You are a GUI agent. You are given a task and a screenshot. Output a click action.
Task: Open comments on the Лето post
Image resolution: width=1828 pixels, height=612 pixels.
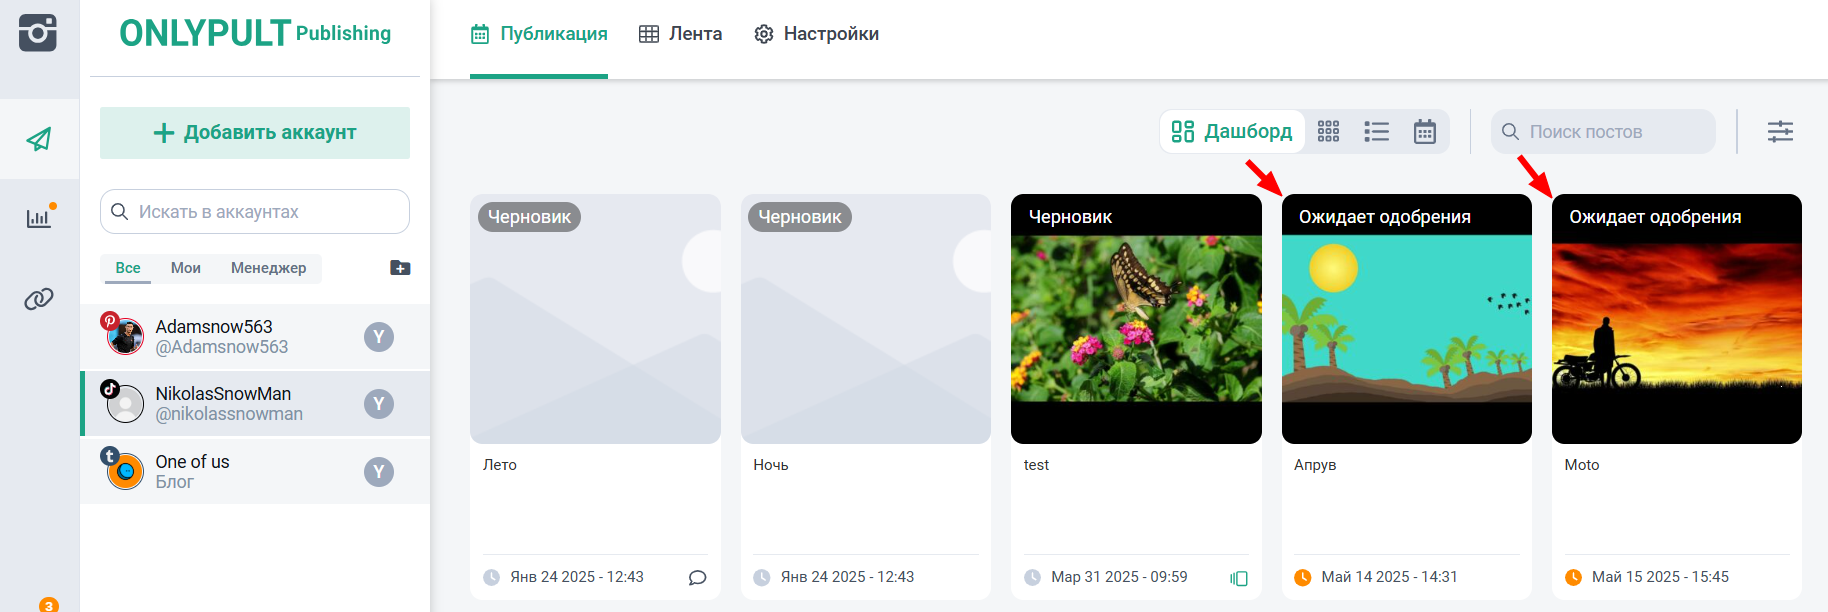pos(697,578)
